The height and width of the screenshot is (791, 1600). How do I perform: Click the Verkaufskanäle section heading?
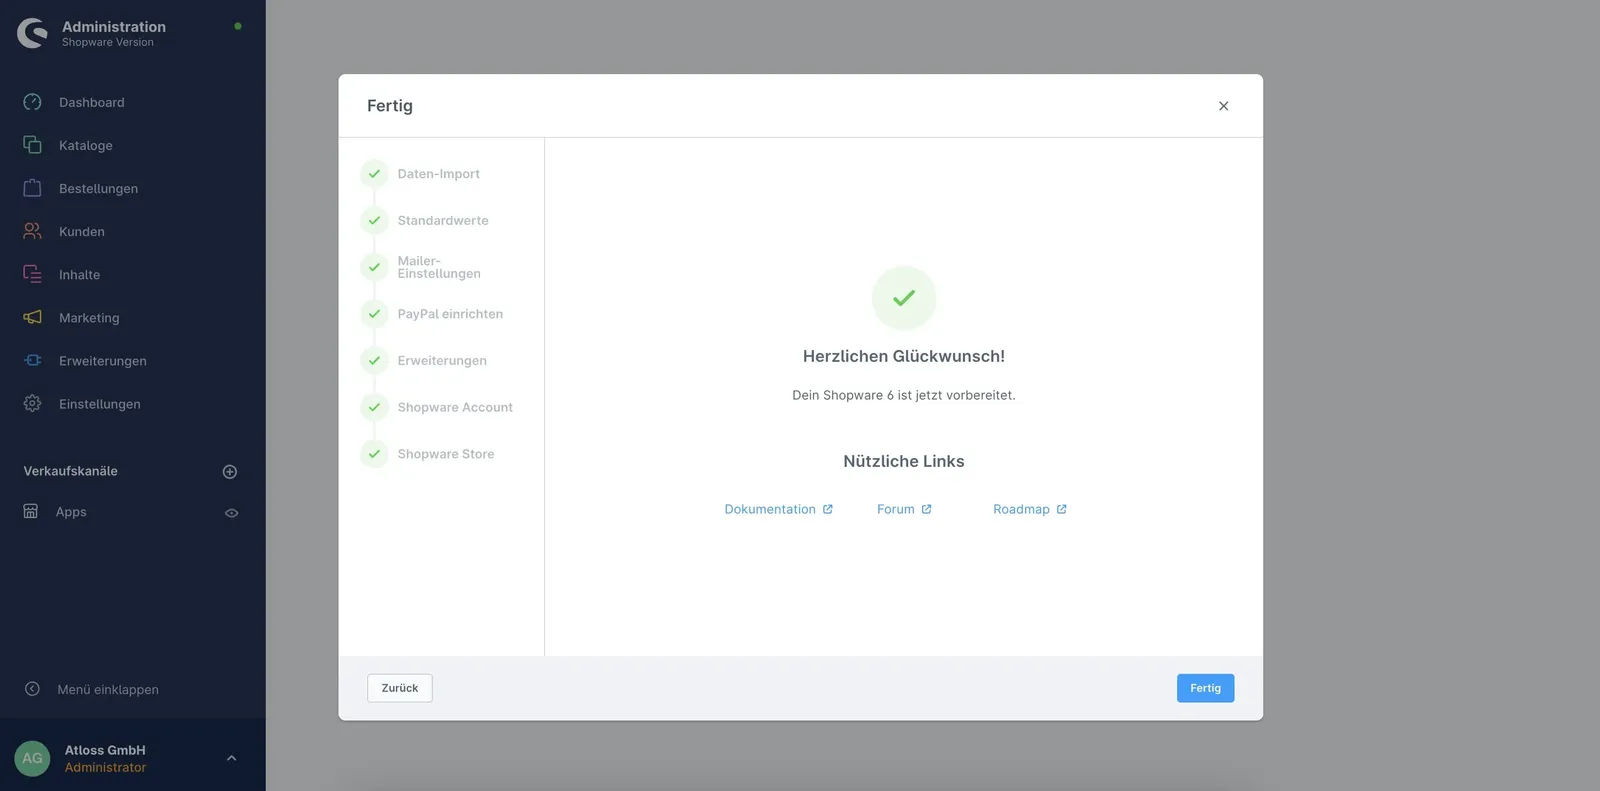tap(71, 471)
